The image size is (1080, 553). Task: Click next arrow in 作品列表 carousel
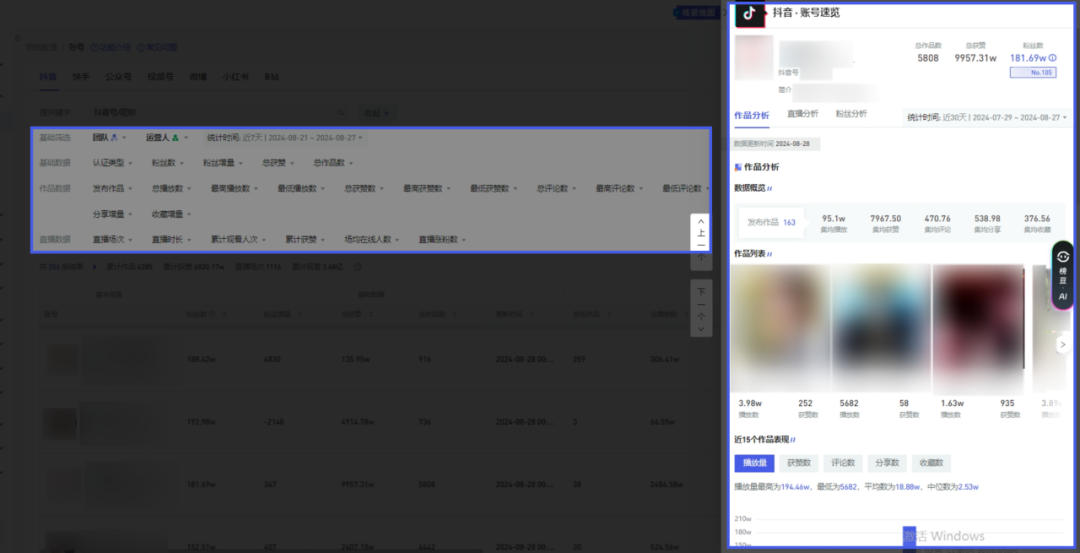(1063, 344)
